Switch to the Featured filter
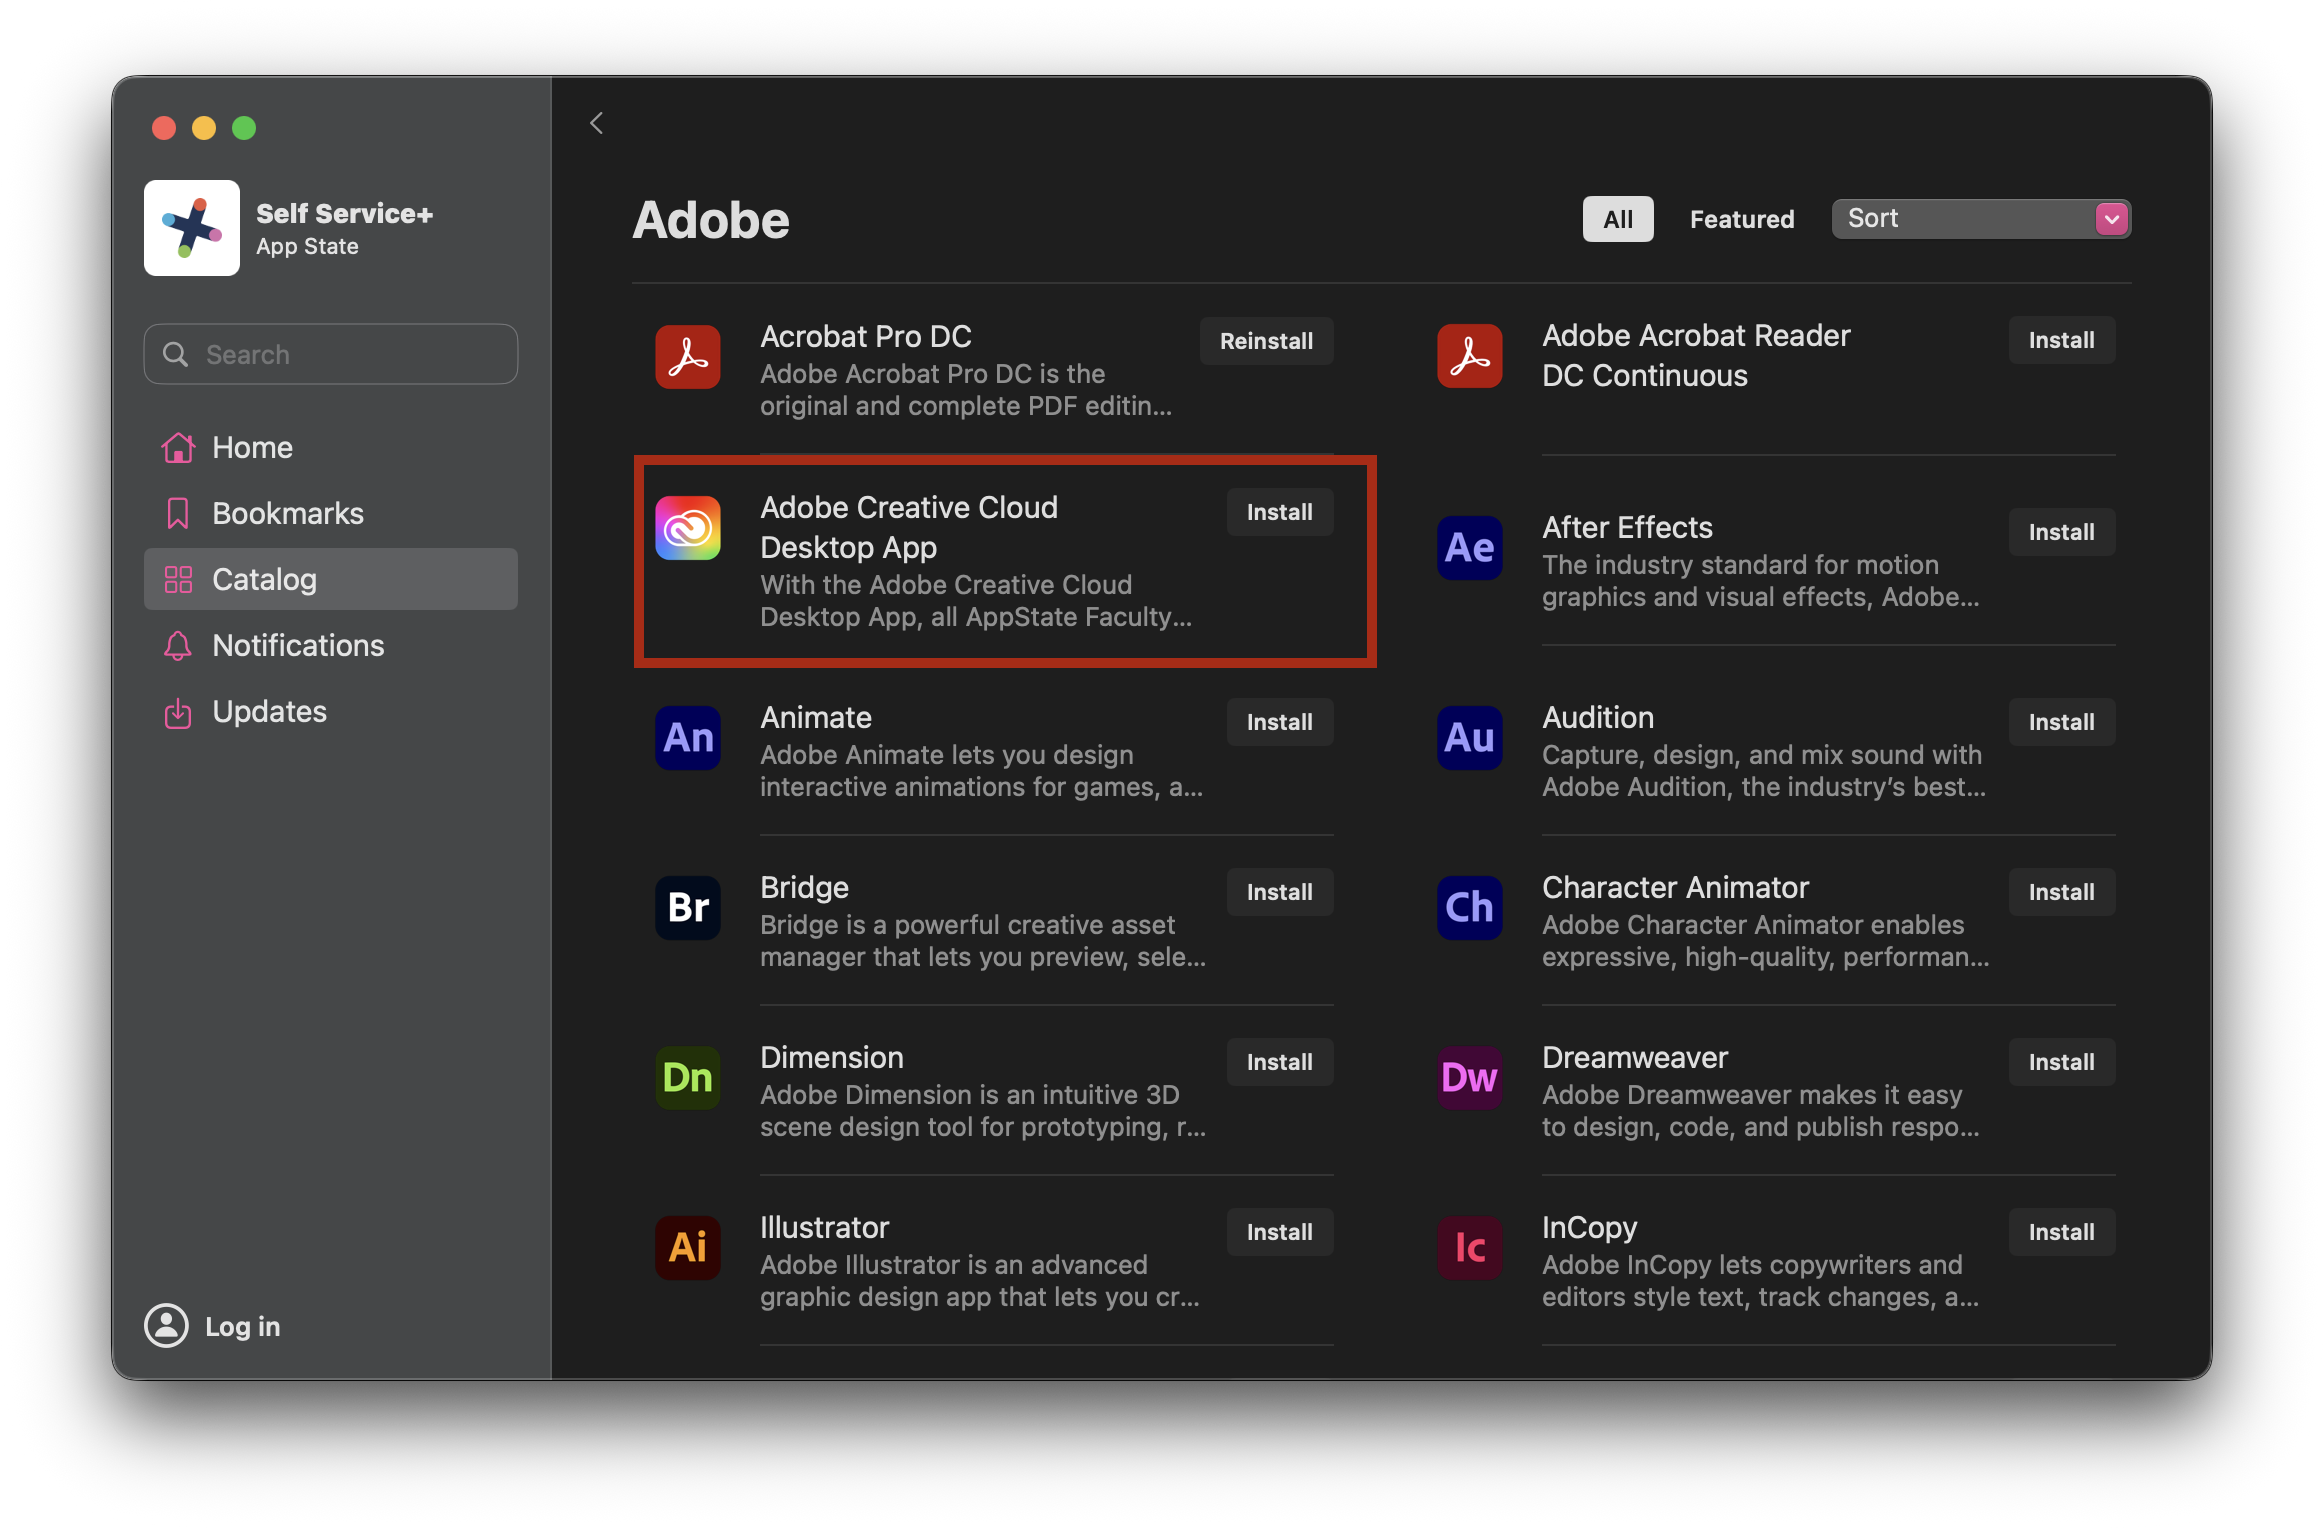This screenshot has width=2324, height=1528. coord(1742,219)
